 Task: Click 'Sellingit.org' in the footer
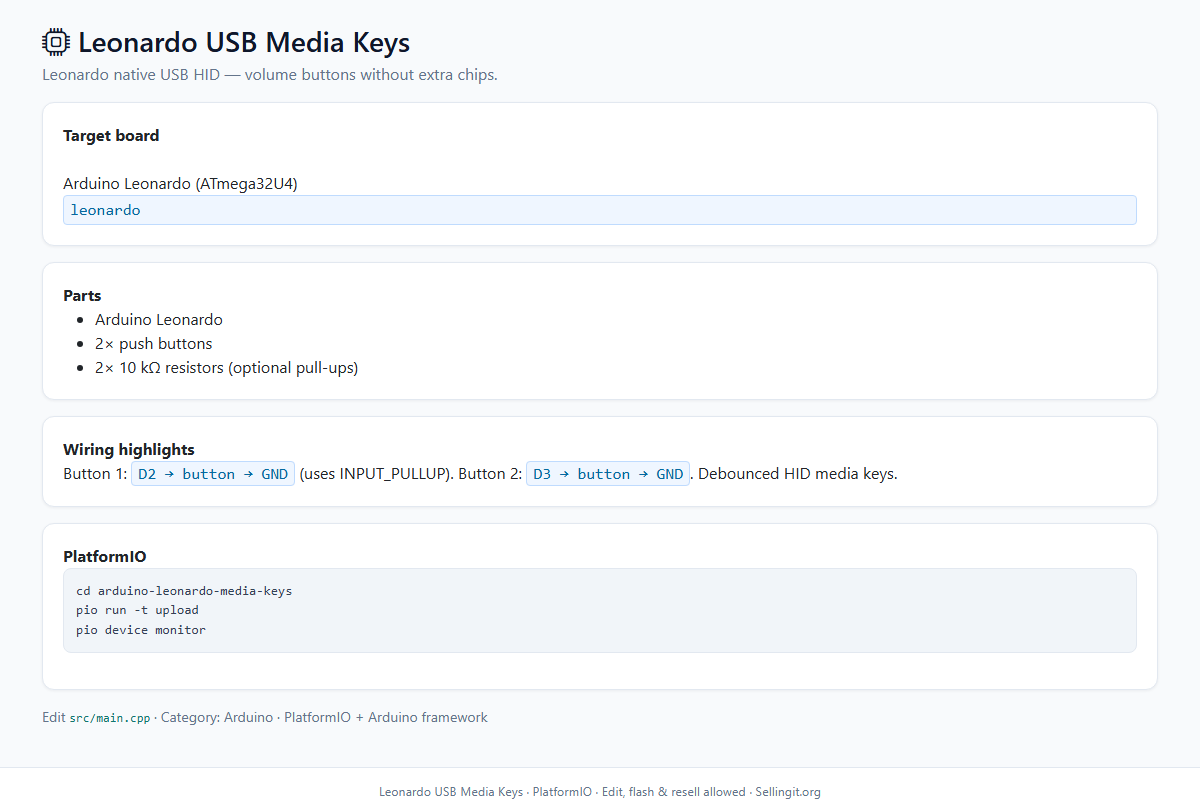pyautogui.click(x=788, y=792)
